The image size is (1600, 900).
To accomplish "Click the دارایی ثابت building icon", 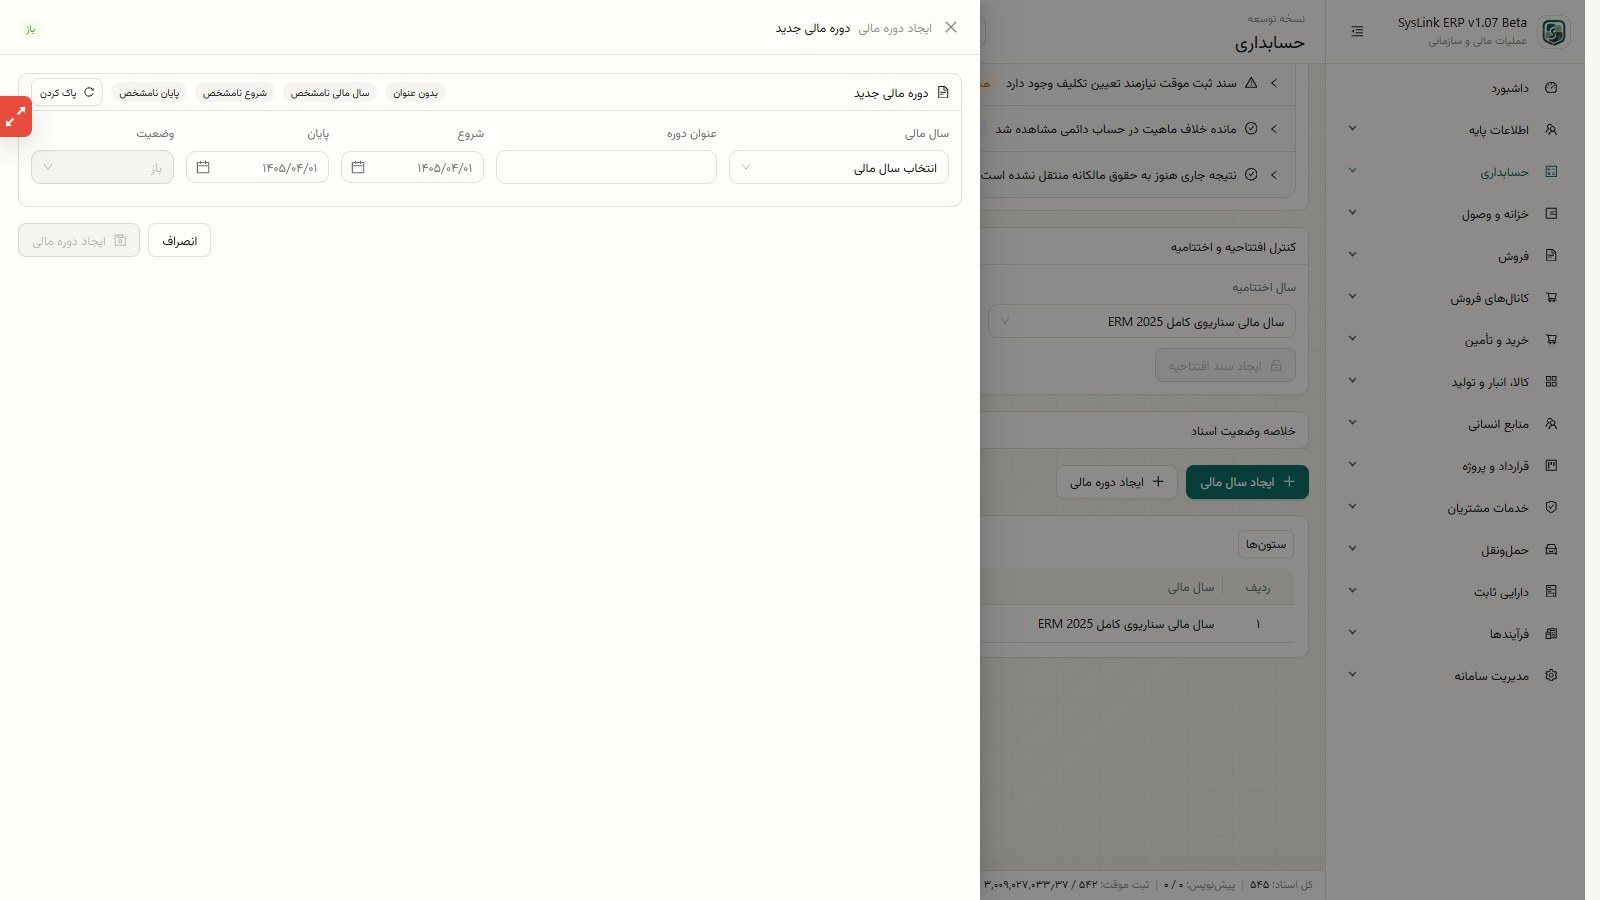I will [x=1551, y=592].
